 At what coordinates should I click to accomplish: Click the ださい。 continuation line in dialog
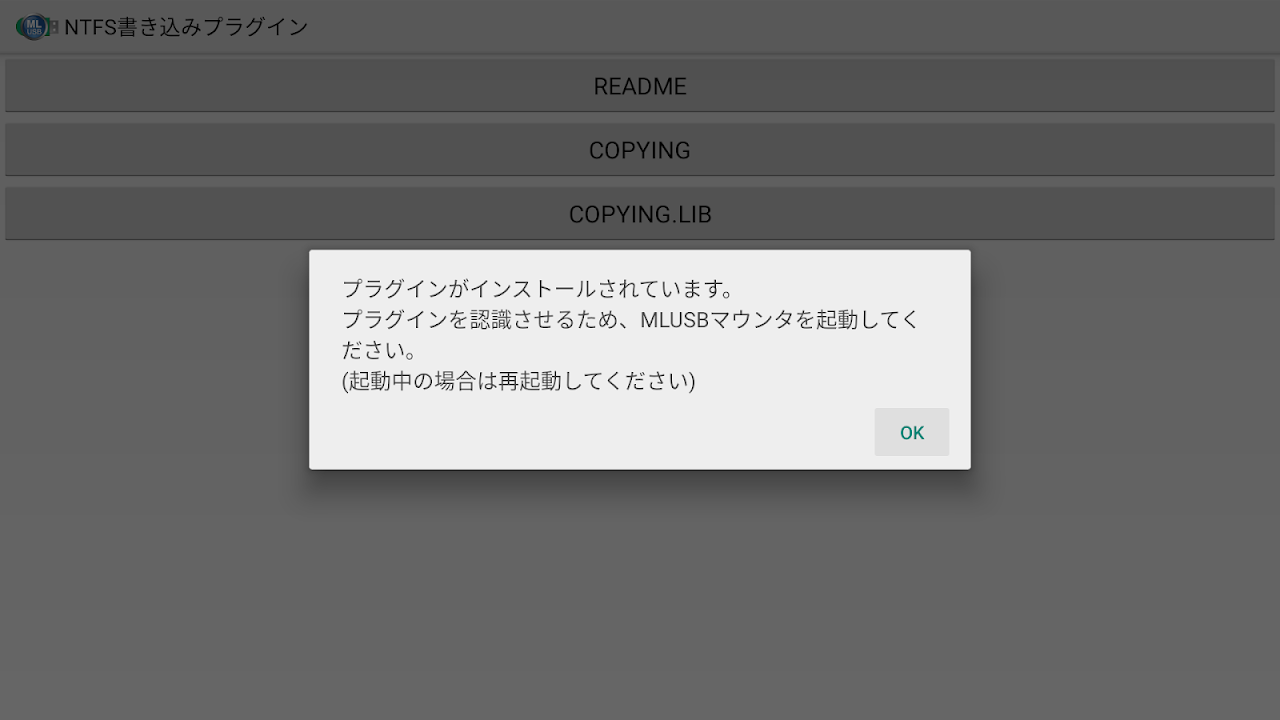[x=379, y=351]
